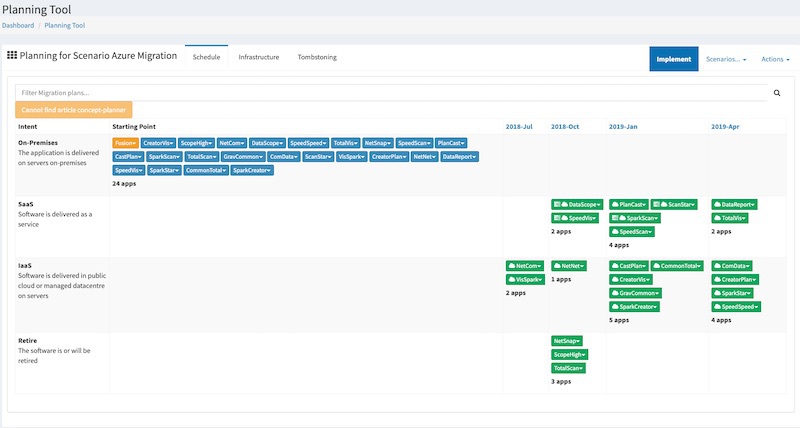The width and height of the screenshot is (800, 428).
Task: Open the orange Fusion app dropdown
Action: tap(126, 143)
